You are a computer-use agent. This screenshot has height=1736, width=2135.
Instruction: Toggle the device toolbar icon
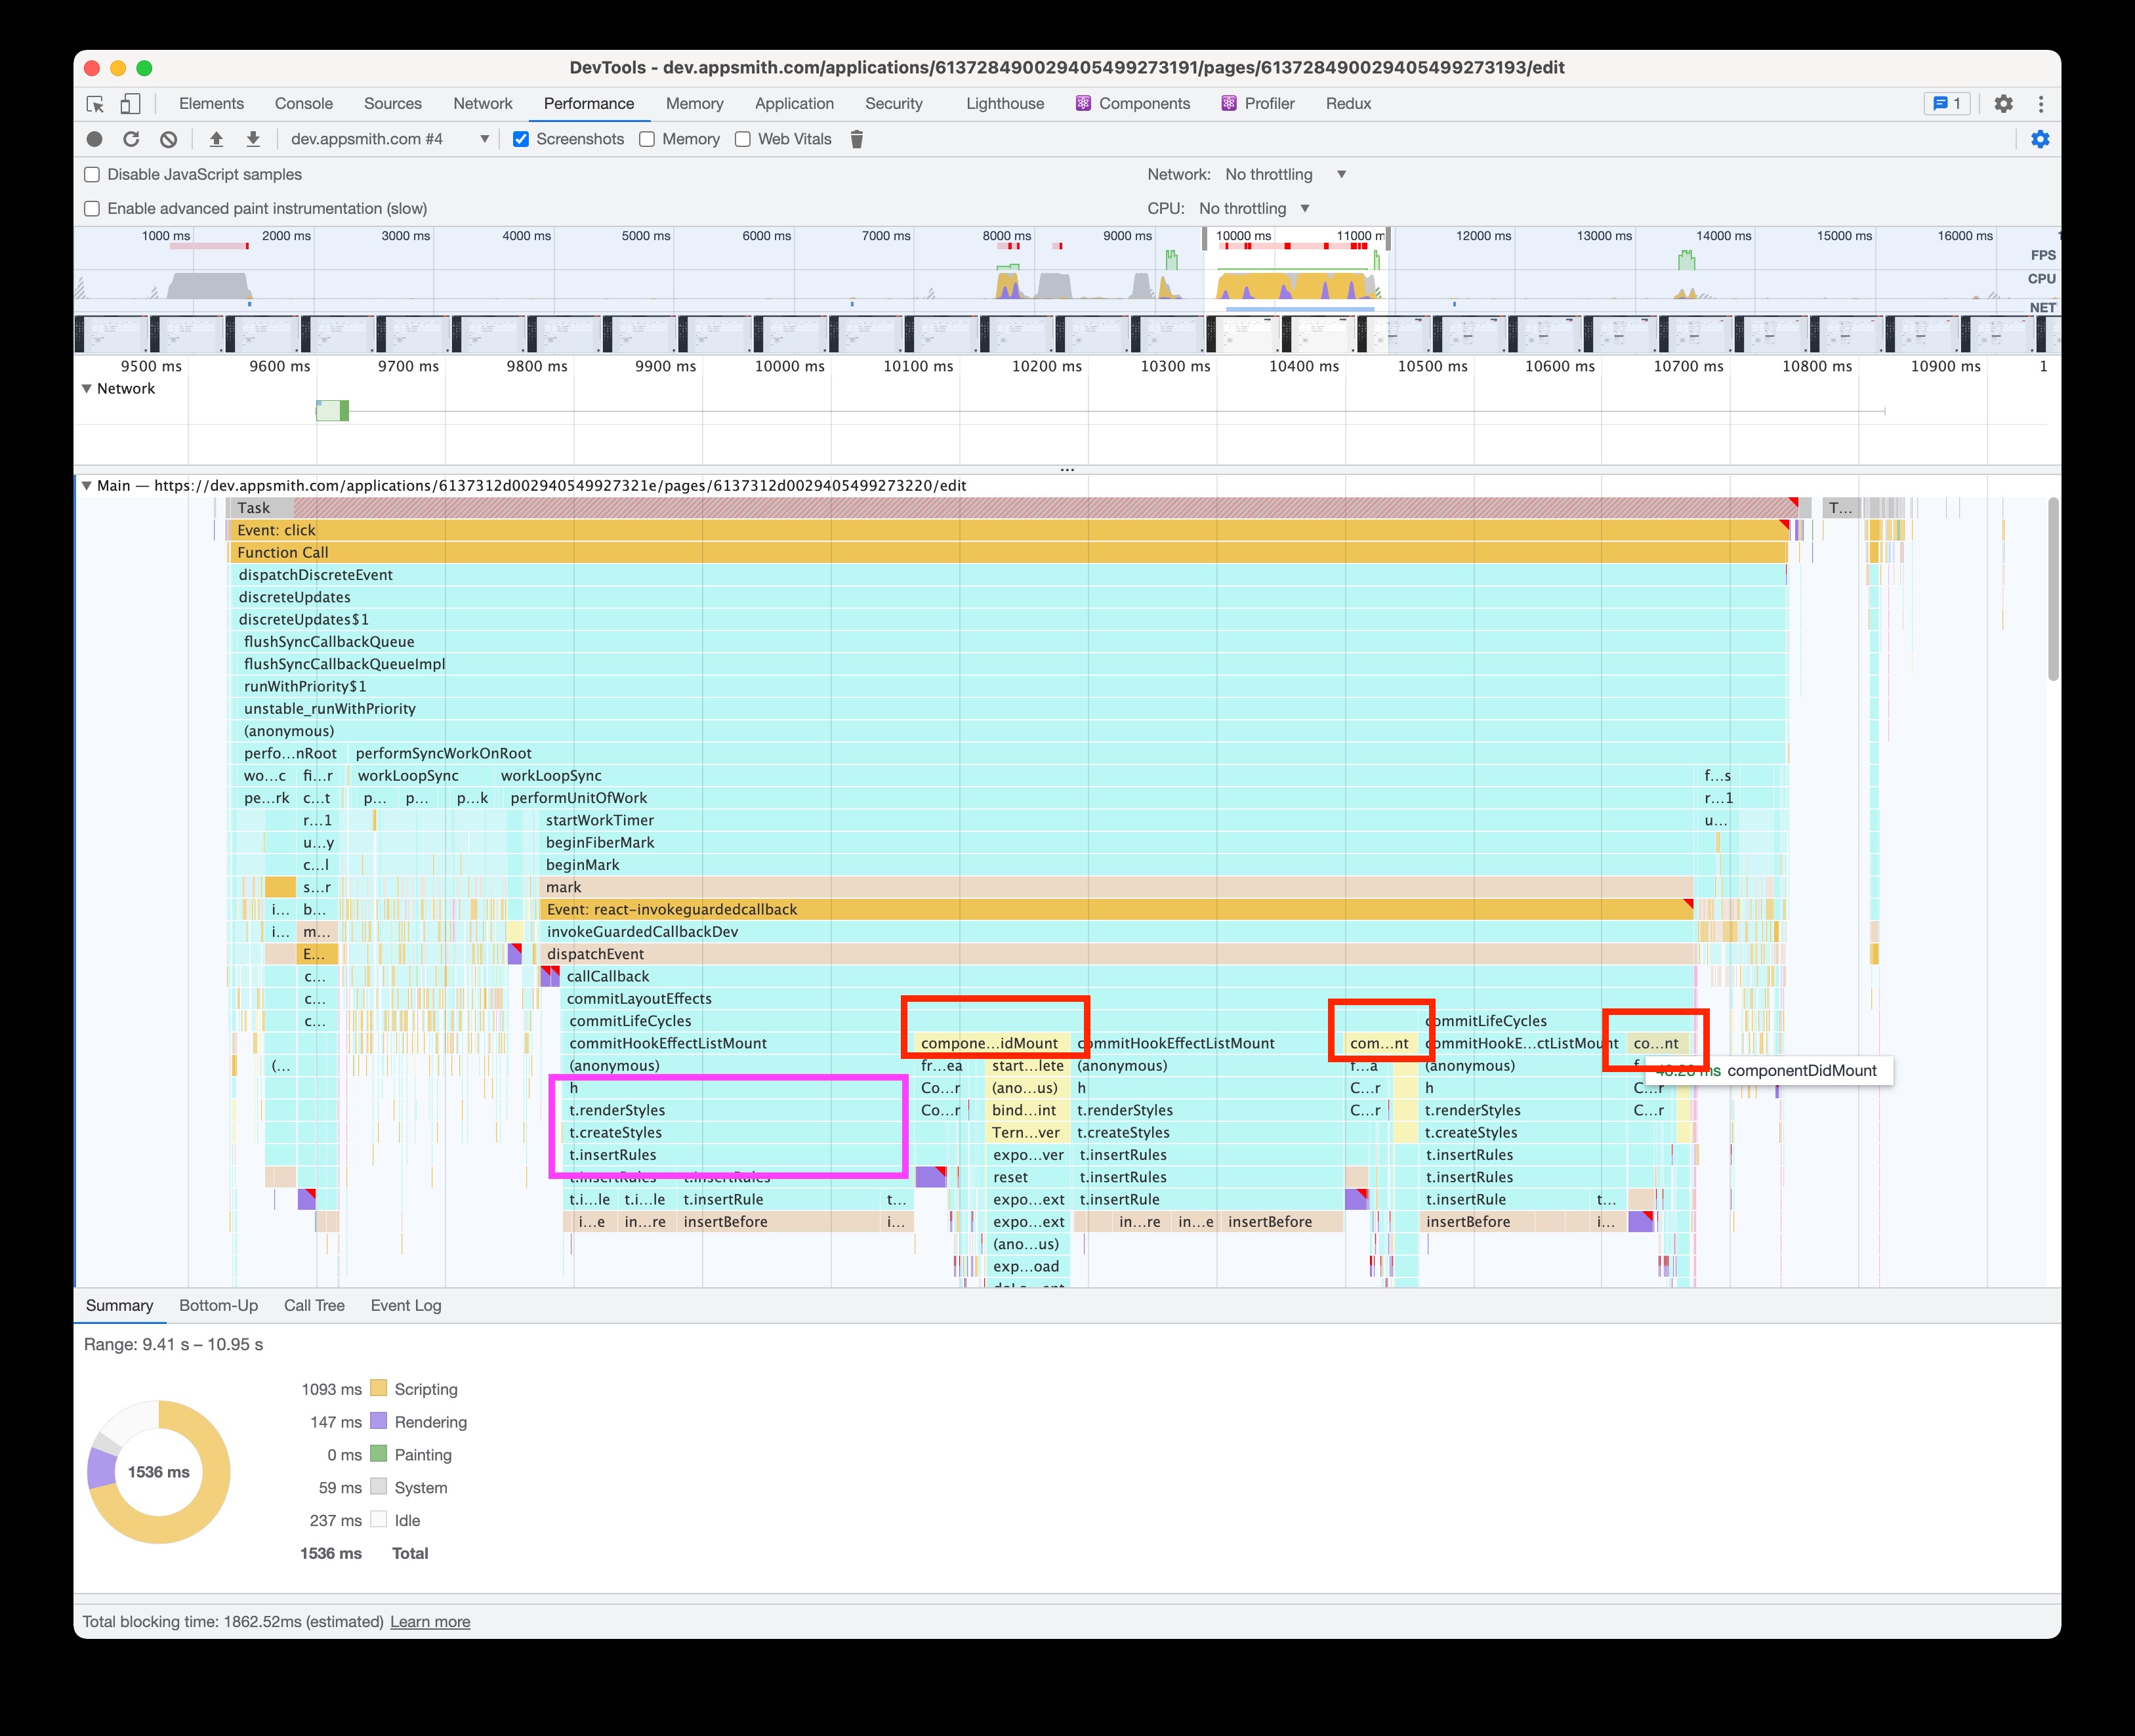(x=131, y=104)
